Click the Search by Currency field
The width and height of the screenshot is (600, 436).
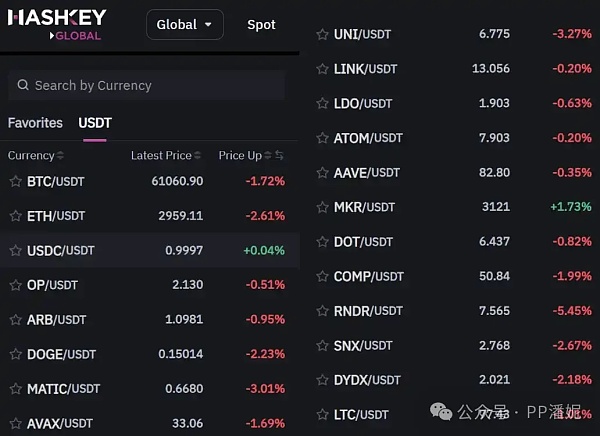click(150, 86)
